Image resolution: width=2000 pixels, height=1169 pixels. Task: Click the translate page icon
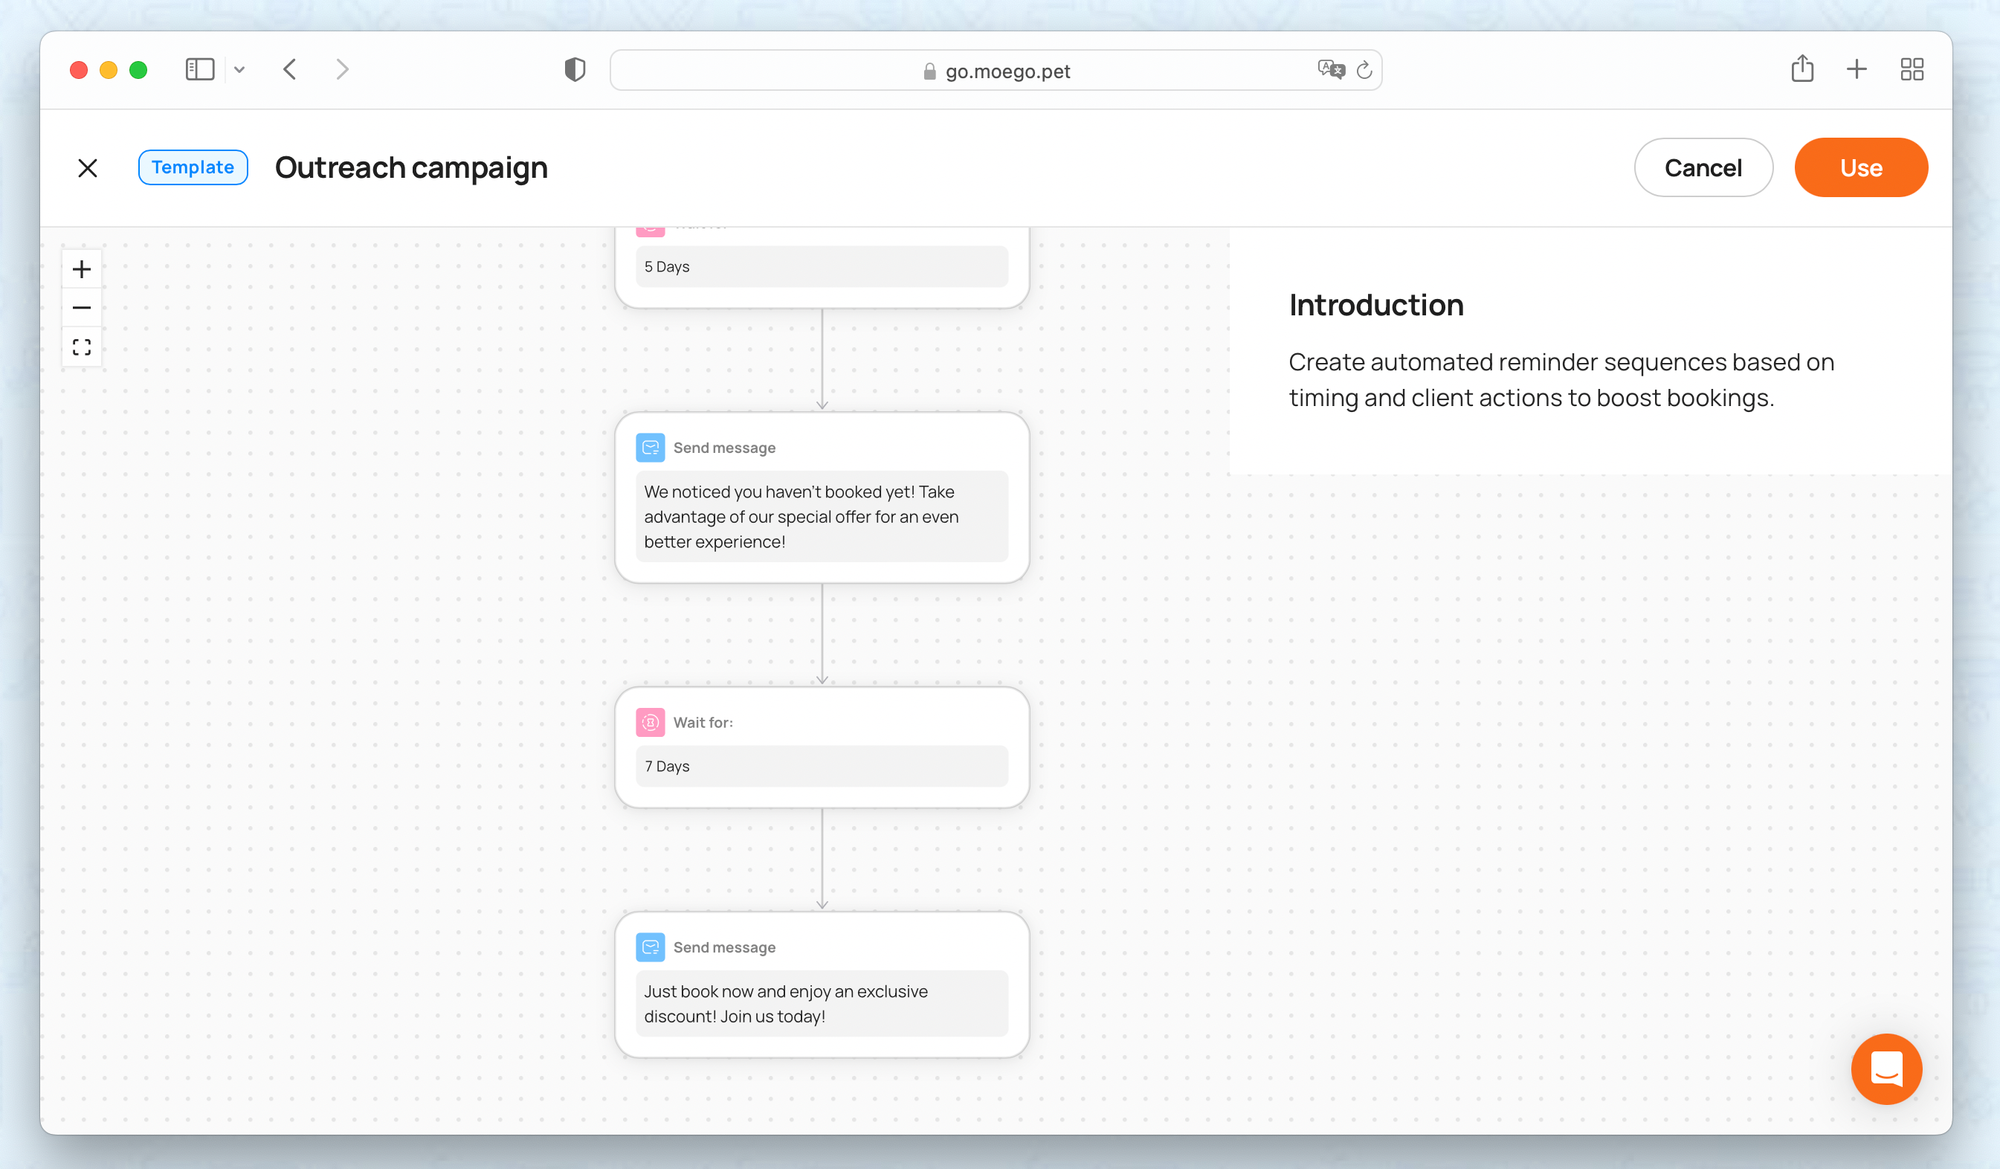pyautogui.click(x=1331, y=69)
